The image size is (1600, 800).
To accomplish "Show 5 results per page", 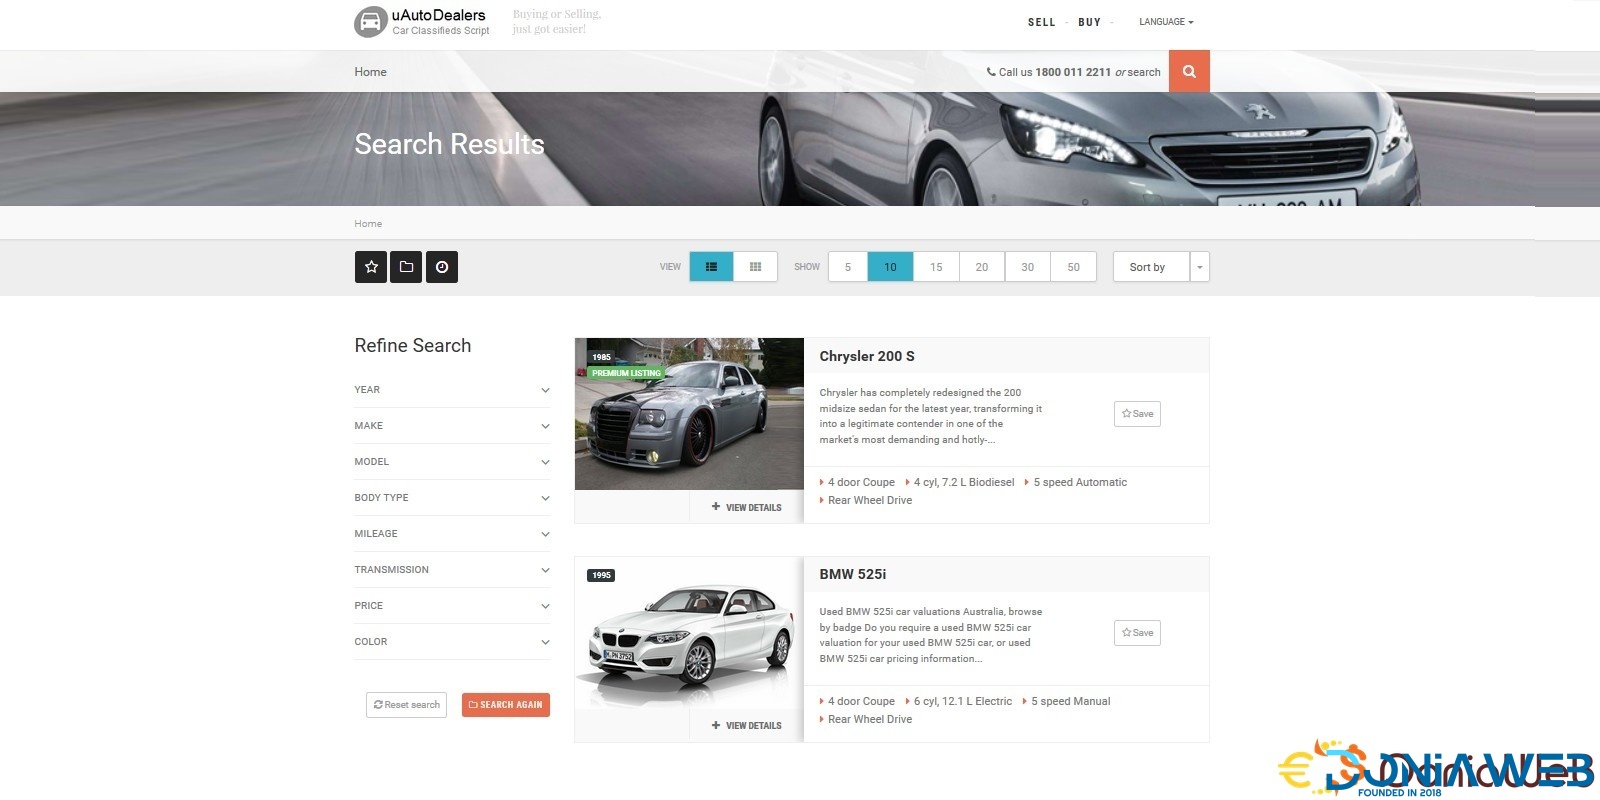I will [848, 267].
